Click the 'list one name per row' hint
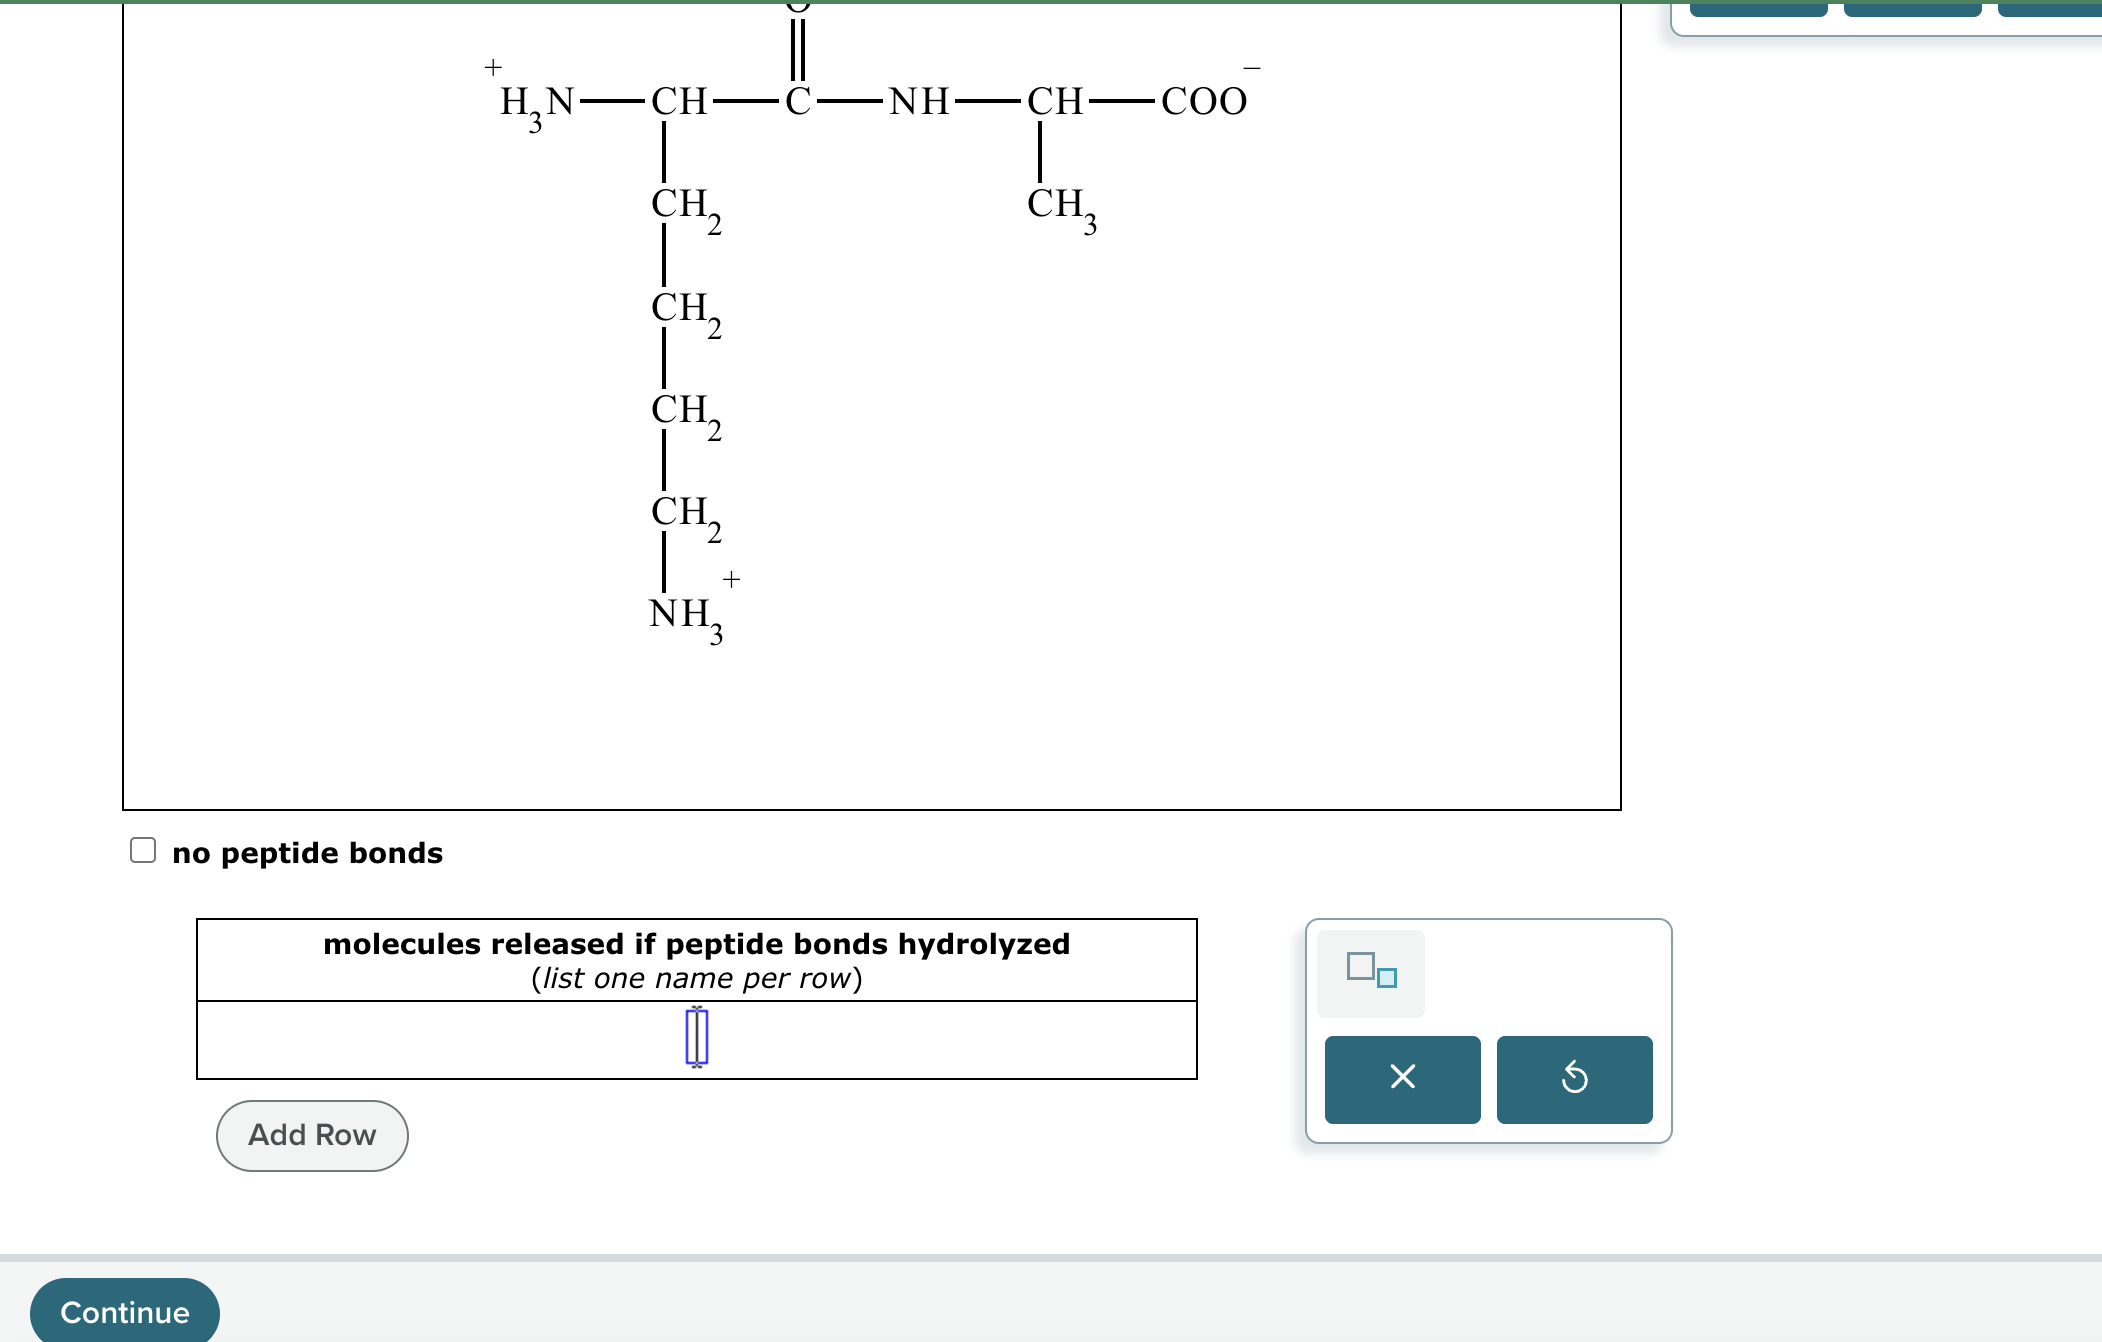2102x1342 pixels. click(x=696, y=978)
